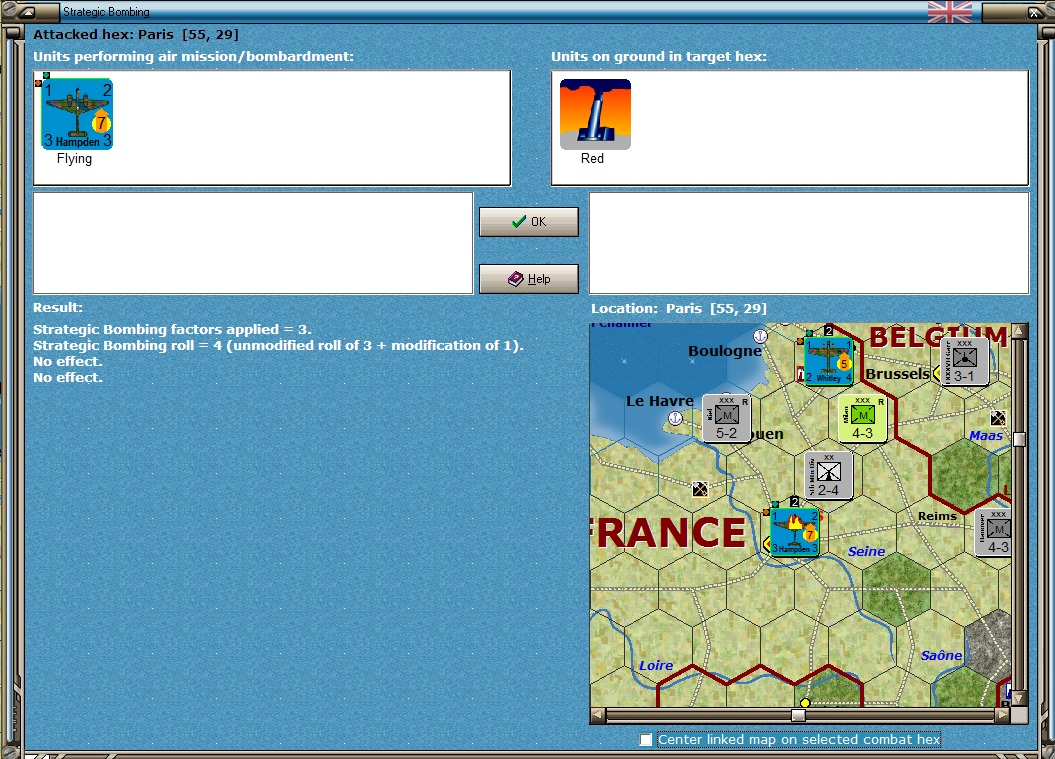Click the mine resource icon west of Paris

tap(700, 489)
